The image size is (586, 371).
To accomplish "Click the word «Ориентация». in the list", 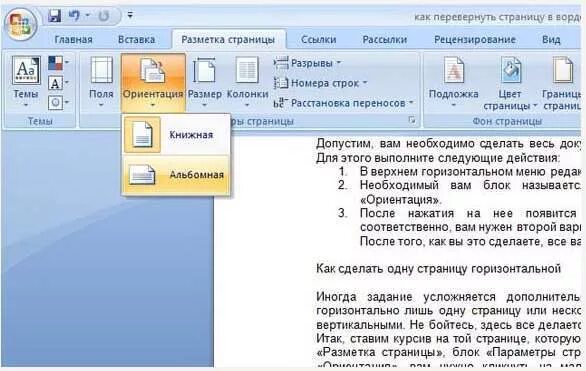I will click(x=401, y=200).
